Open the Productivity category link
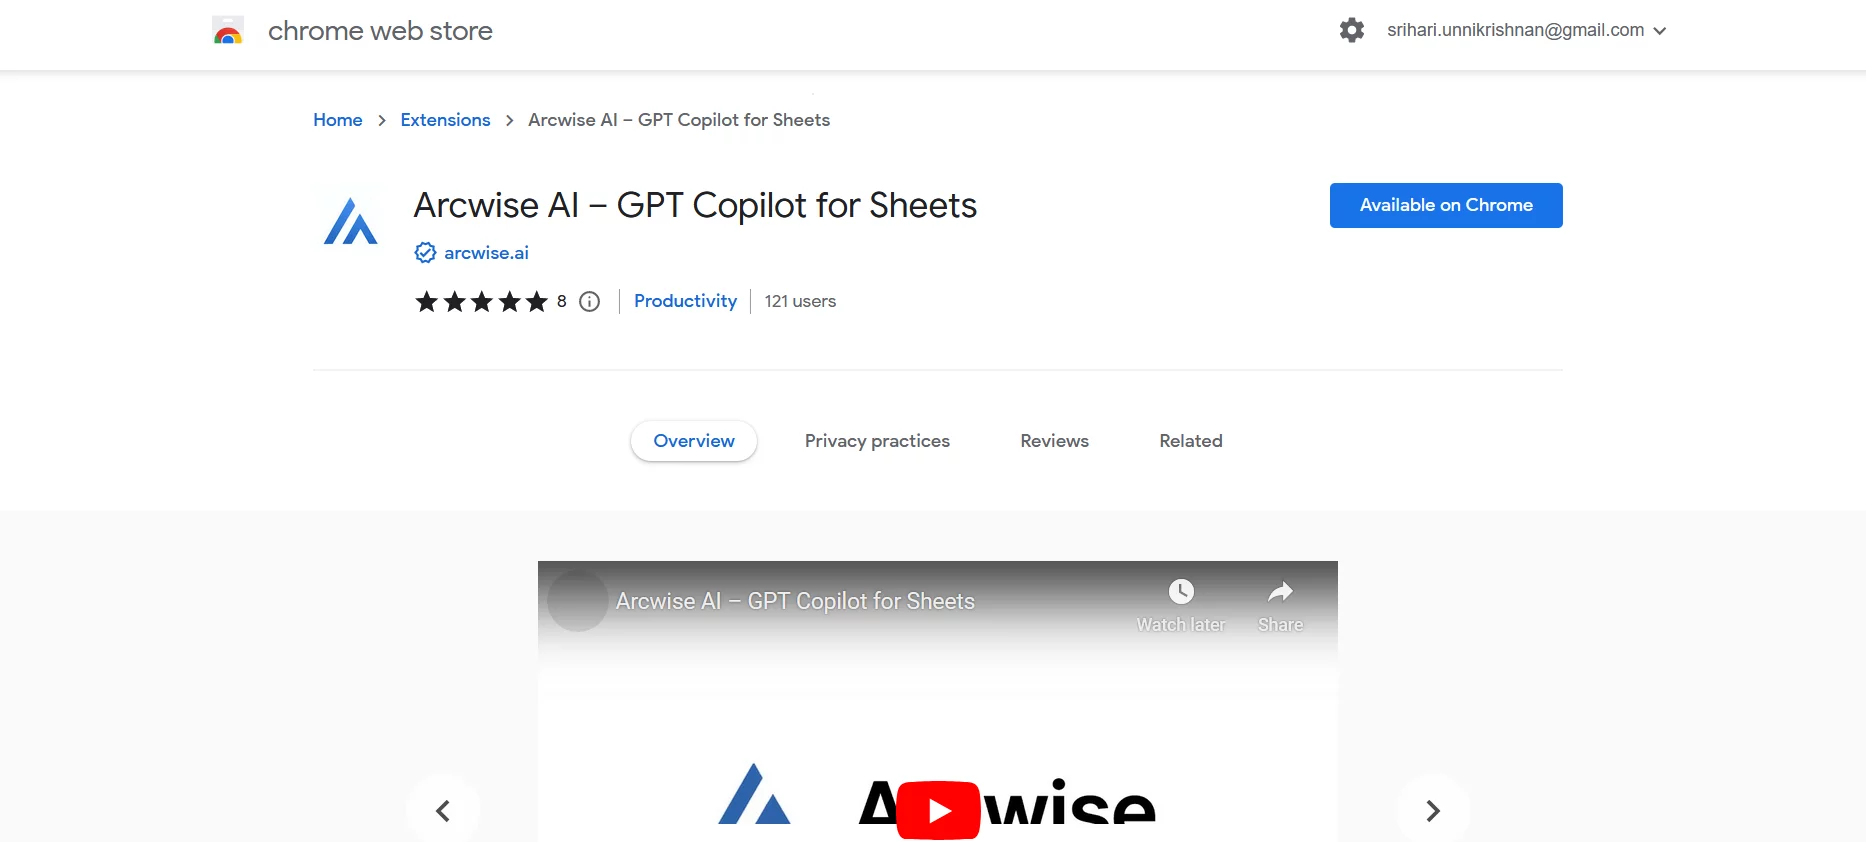Viewport: 1866px width, 842px height. point(685,301)
